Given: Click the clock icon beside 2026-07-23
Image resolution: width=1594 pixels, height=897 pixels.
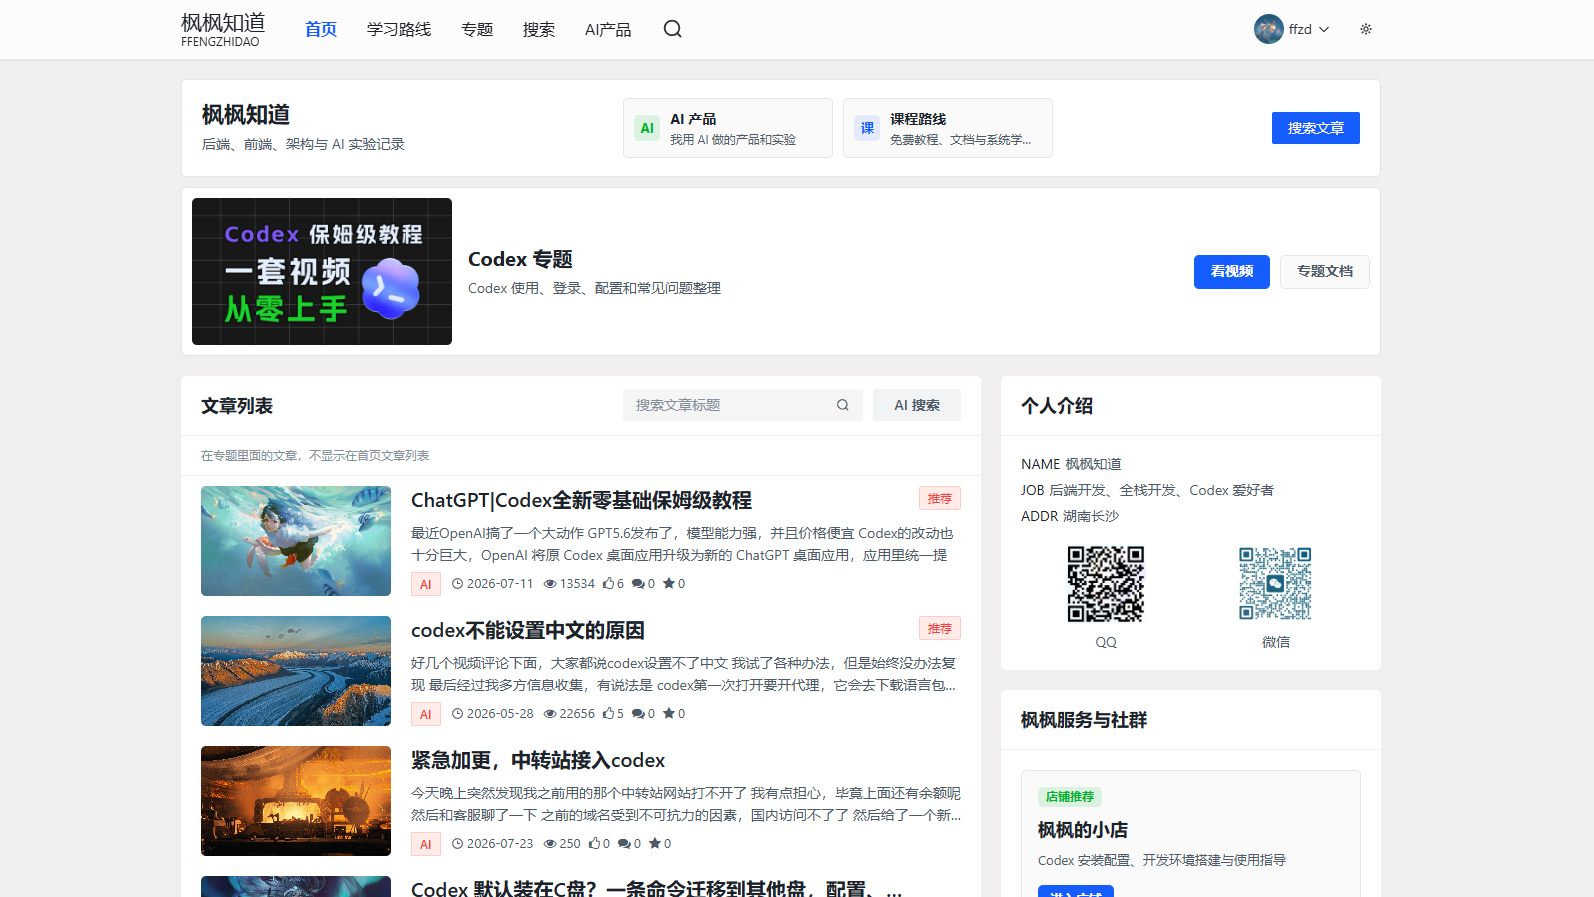Looking at the screenshot, I should (x=458, y=844).
